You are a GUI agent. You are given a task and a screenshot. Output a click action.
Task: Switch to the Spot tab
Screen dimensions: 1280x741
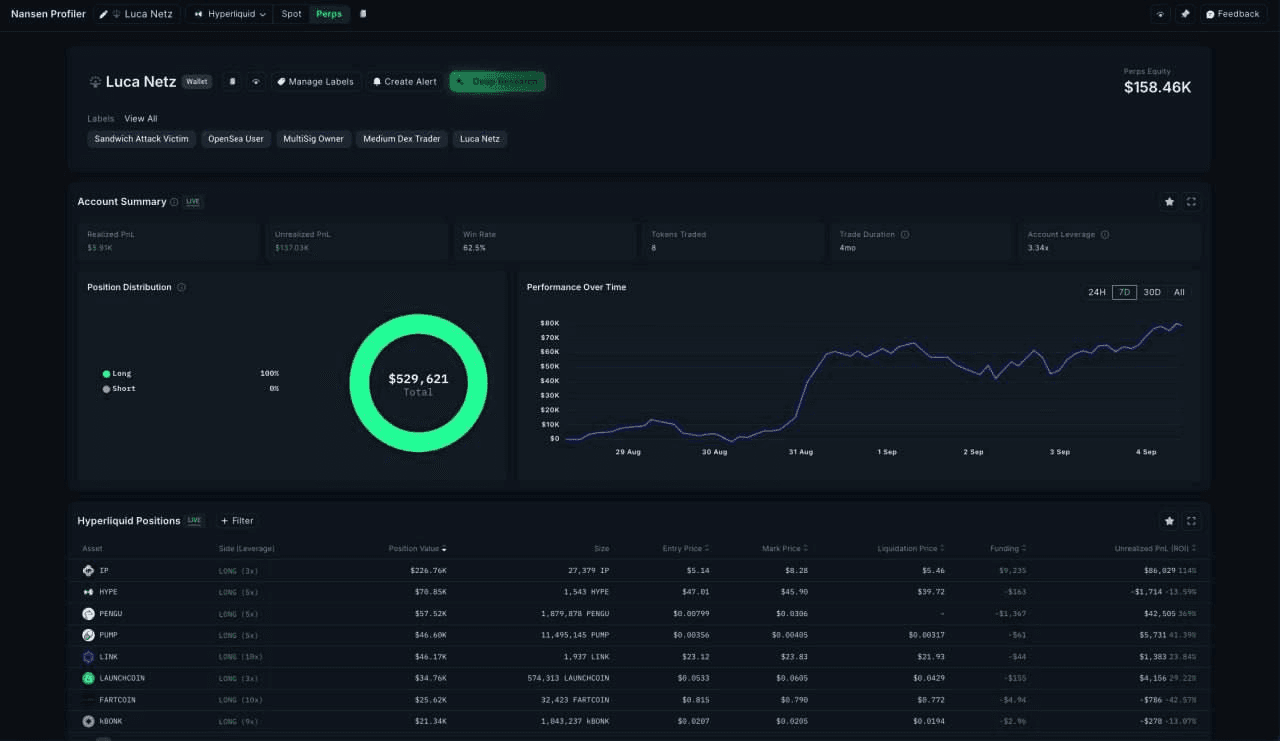coord(291,14)
